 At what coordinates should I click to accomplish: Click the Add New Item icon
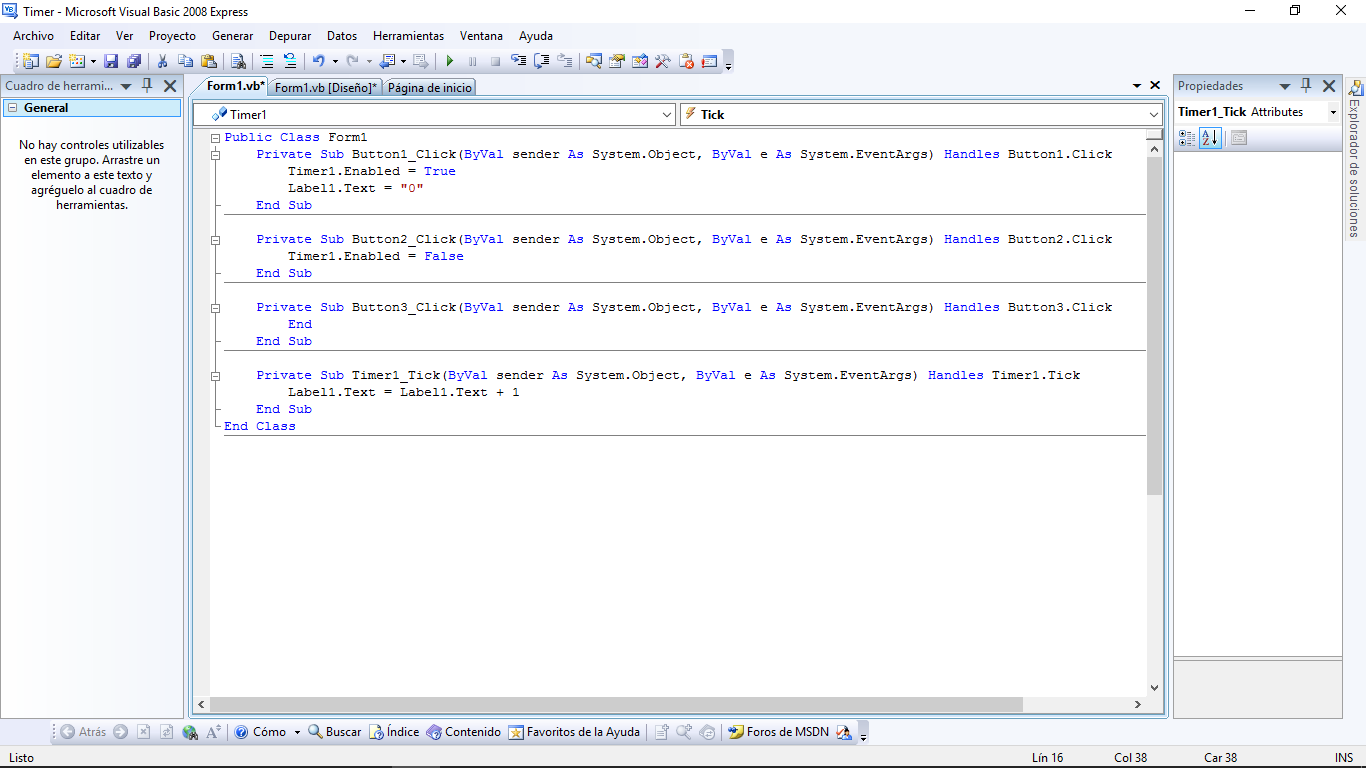pyautogui.click(x=77, y=61)
